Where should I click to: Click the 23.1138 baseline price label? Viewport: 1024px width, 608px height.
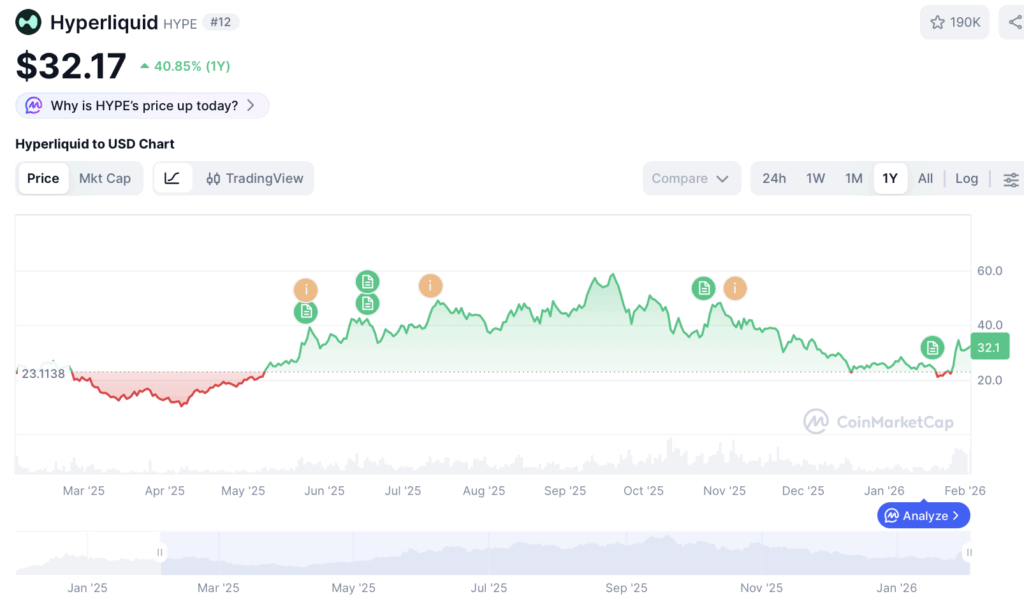tap(43, 374)
